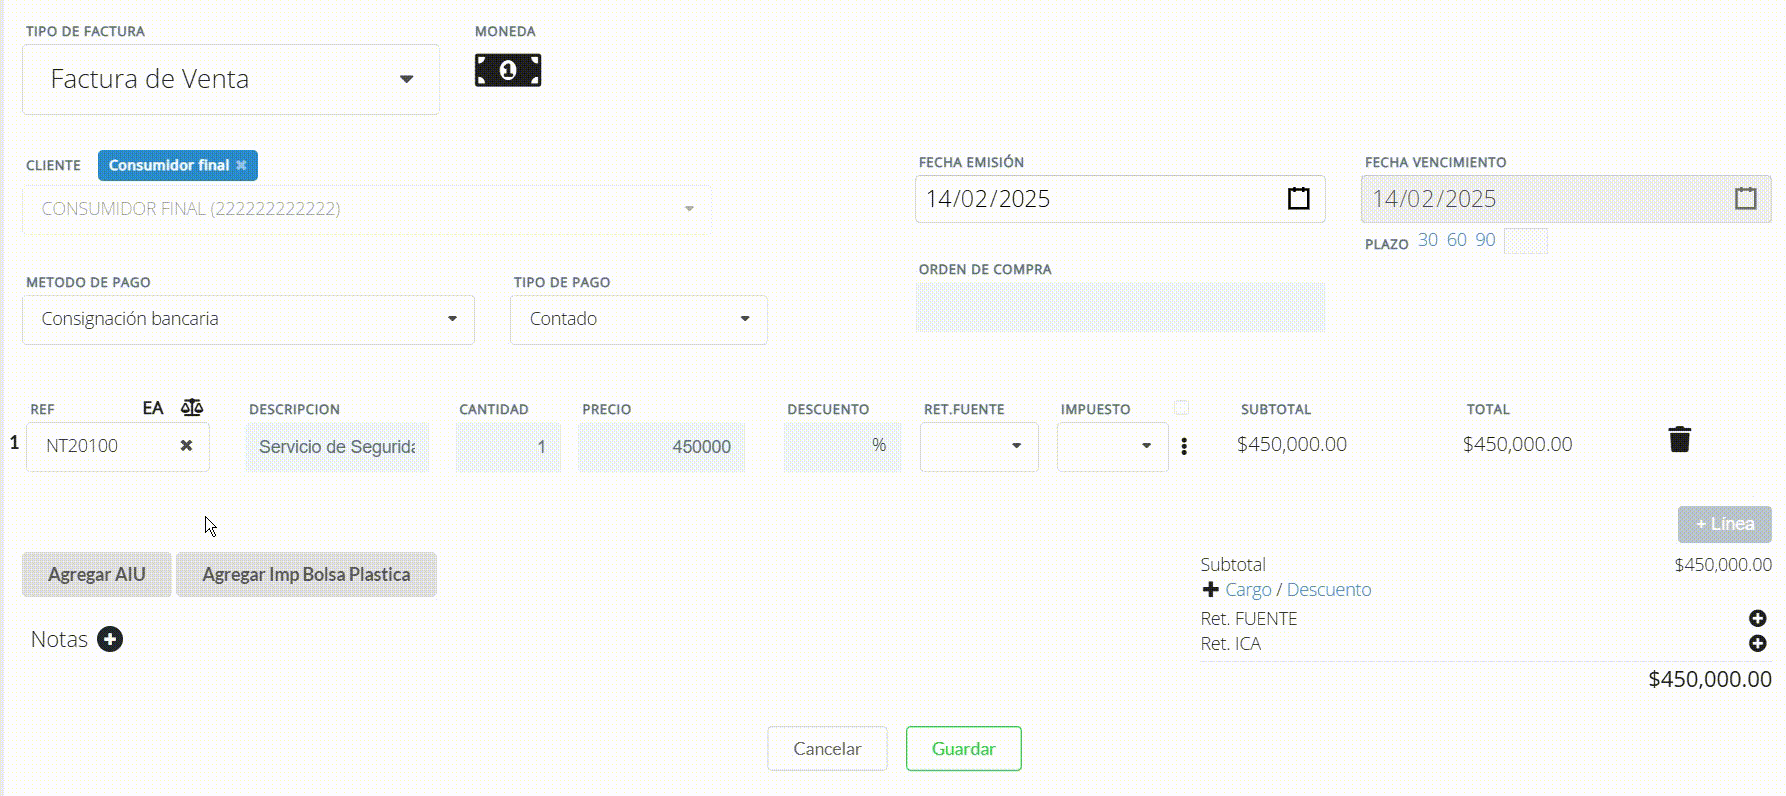Viewport: 1786px width, 796px height.
Task: Delete the invoice line with the trash icon
Action: click(1679, 439)
